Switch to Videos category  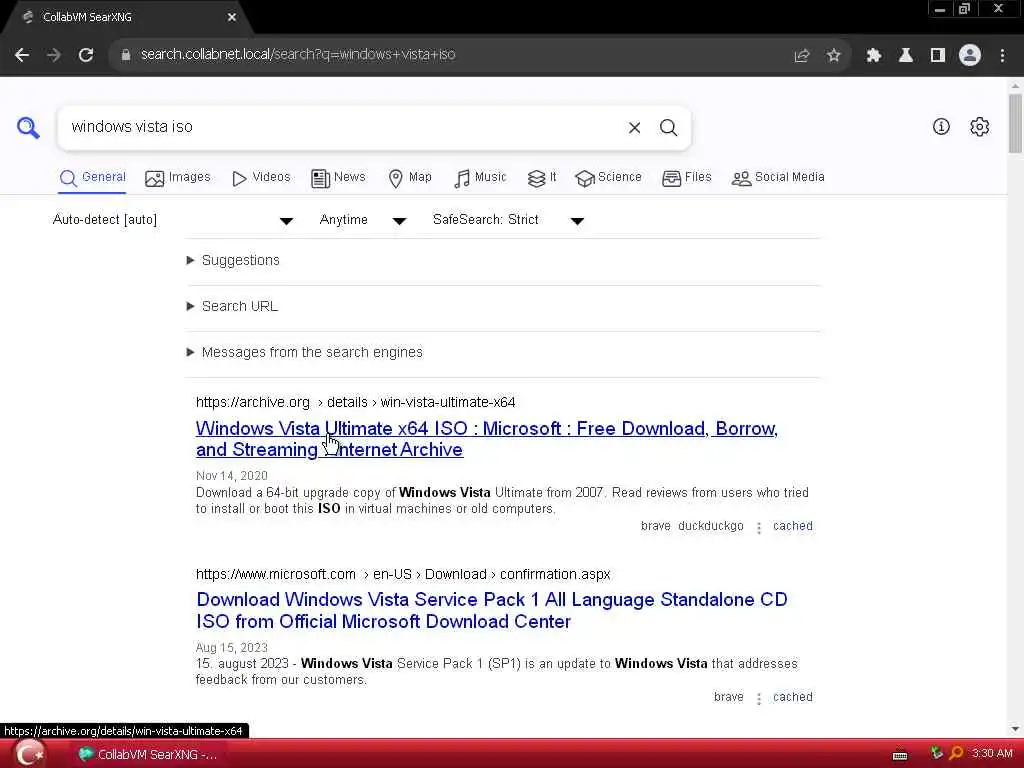(261, 178)
